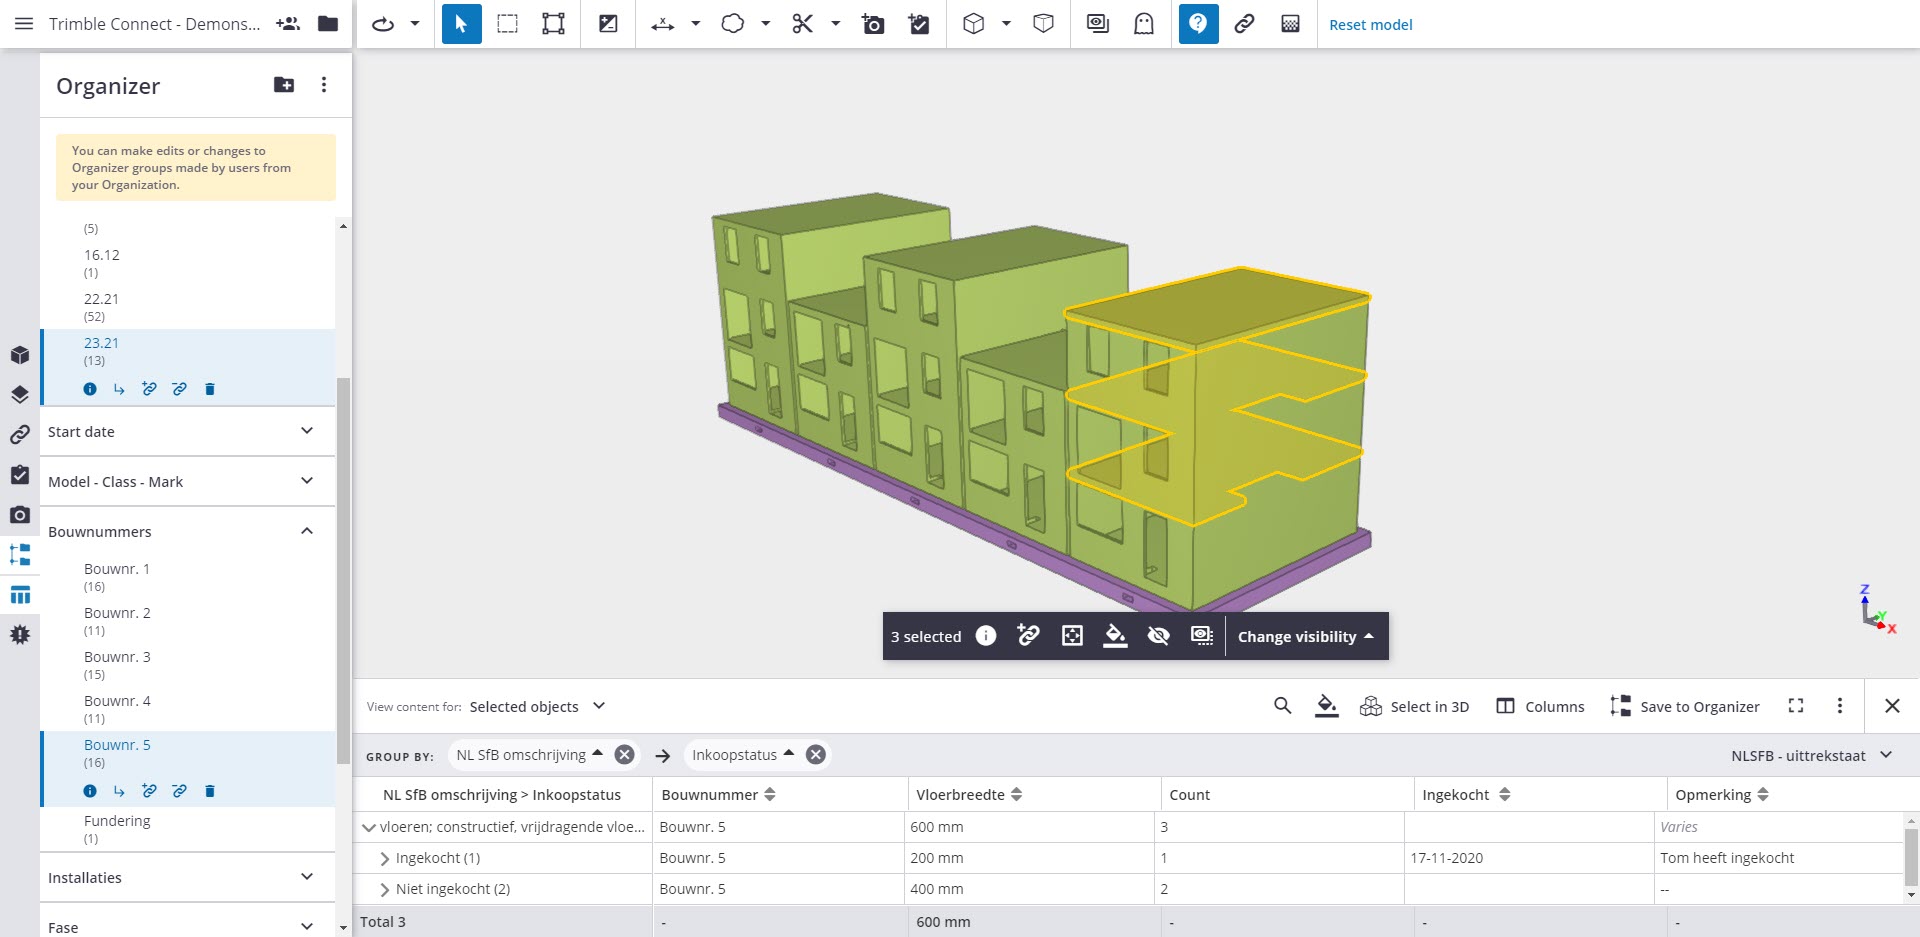Click Reset model
The width and height of the screenshot is (1920, 937).
(1370, 25)
